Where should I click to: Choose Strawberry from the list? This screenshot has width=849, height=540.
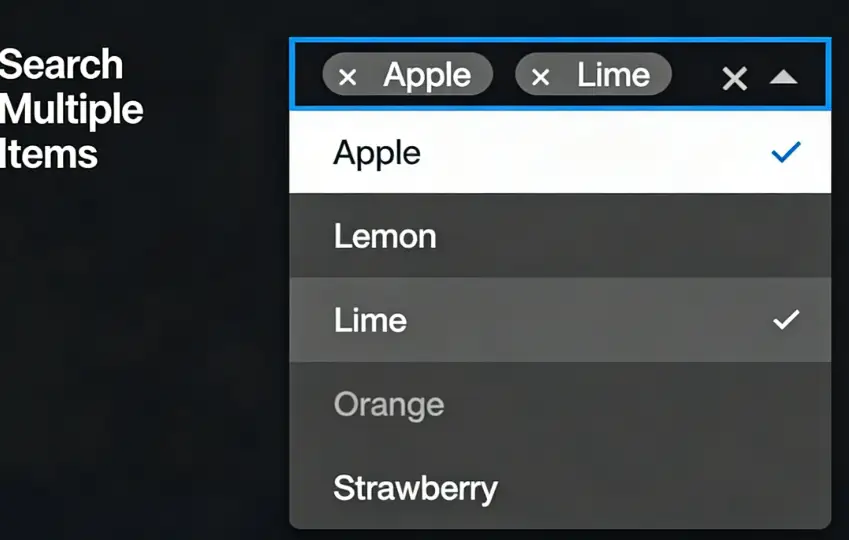pos(415,489)
